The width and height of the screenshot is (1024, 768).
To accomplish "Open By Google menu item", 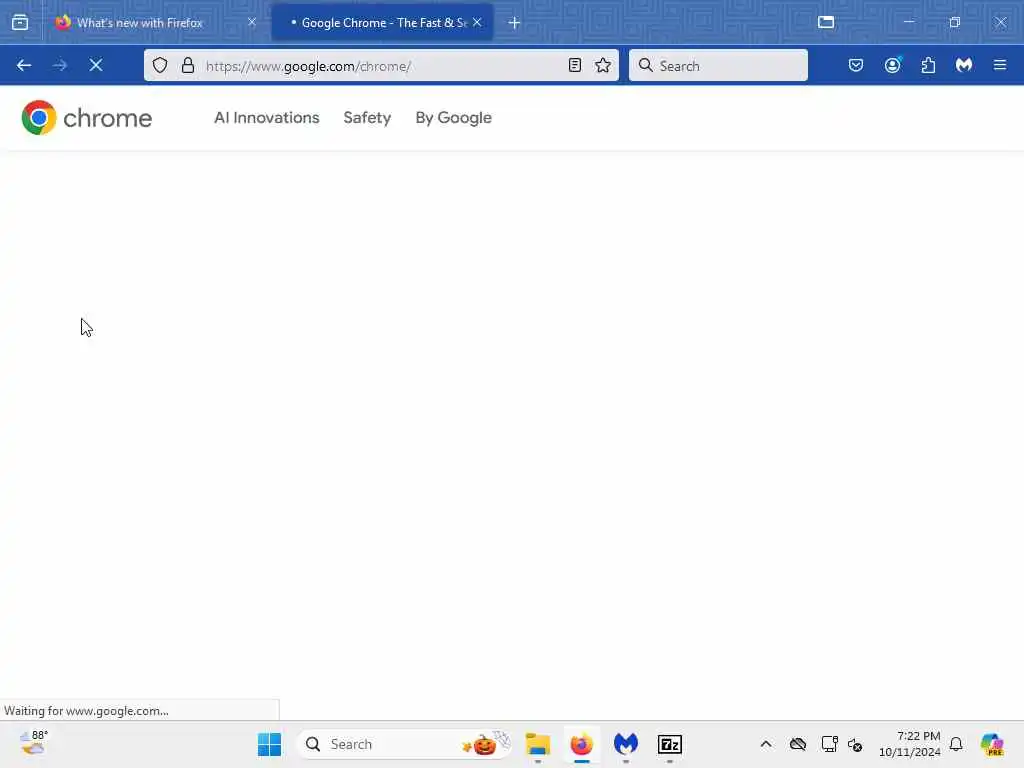I will (453, 118).
